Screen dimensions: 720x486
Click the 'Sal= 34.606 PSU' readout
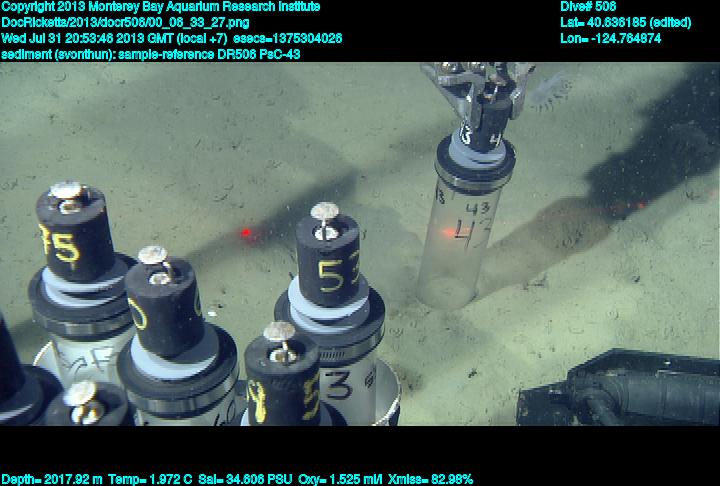coord(245,480)
